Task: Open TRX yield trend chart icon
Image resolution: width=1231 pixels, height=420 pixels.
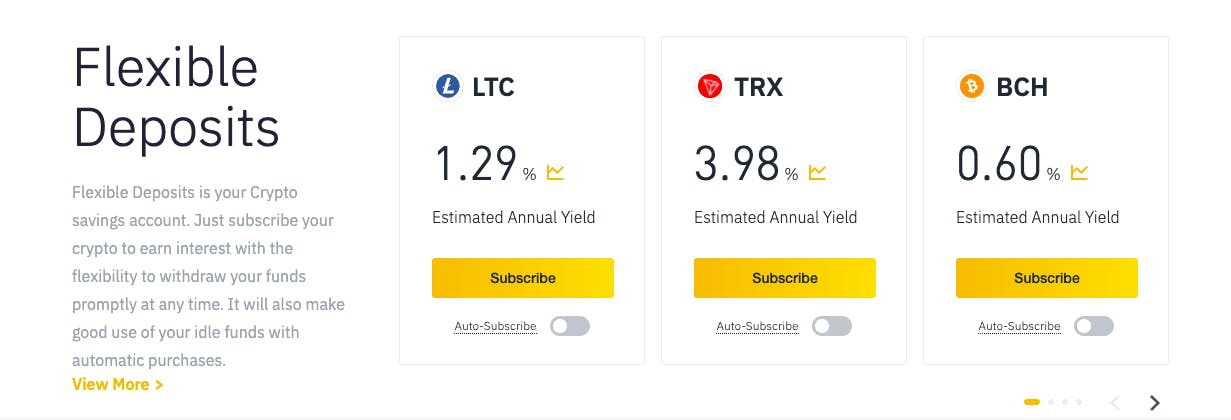Action: point(818,173)
